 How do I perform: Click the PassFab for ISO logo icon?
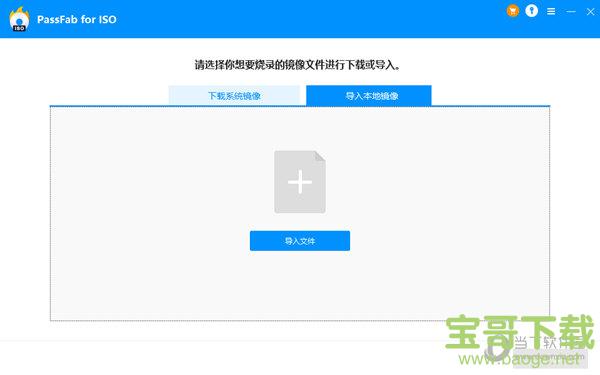(x=19, y=19)
